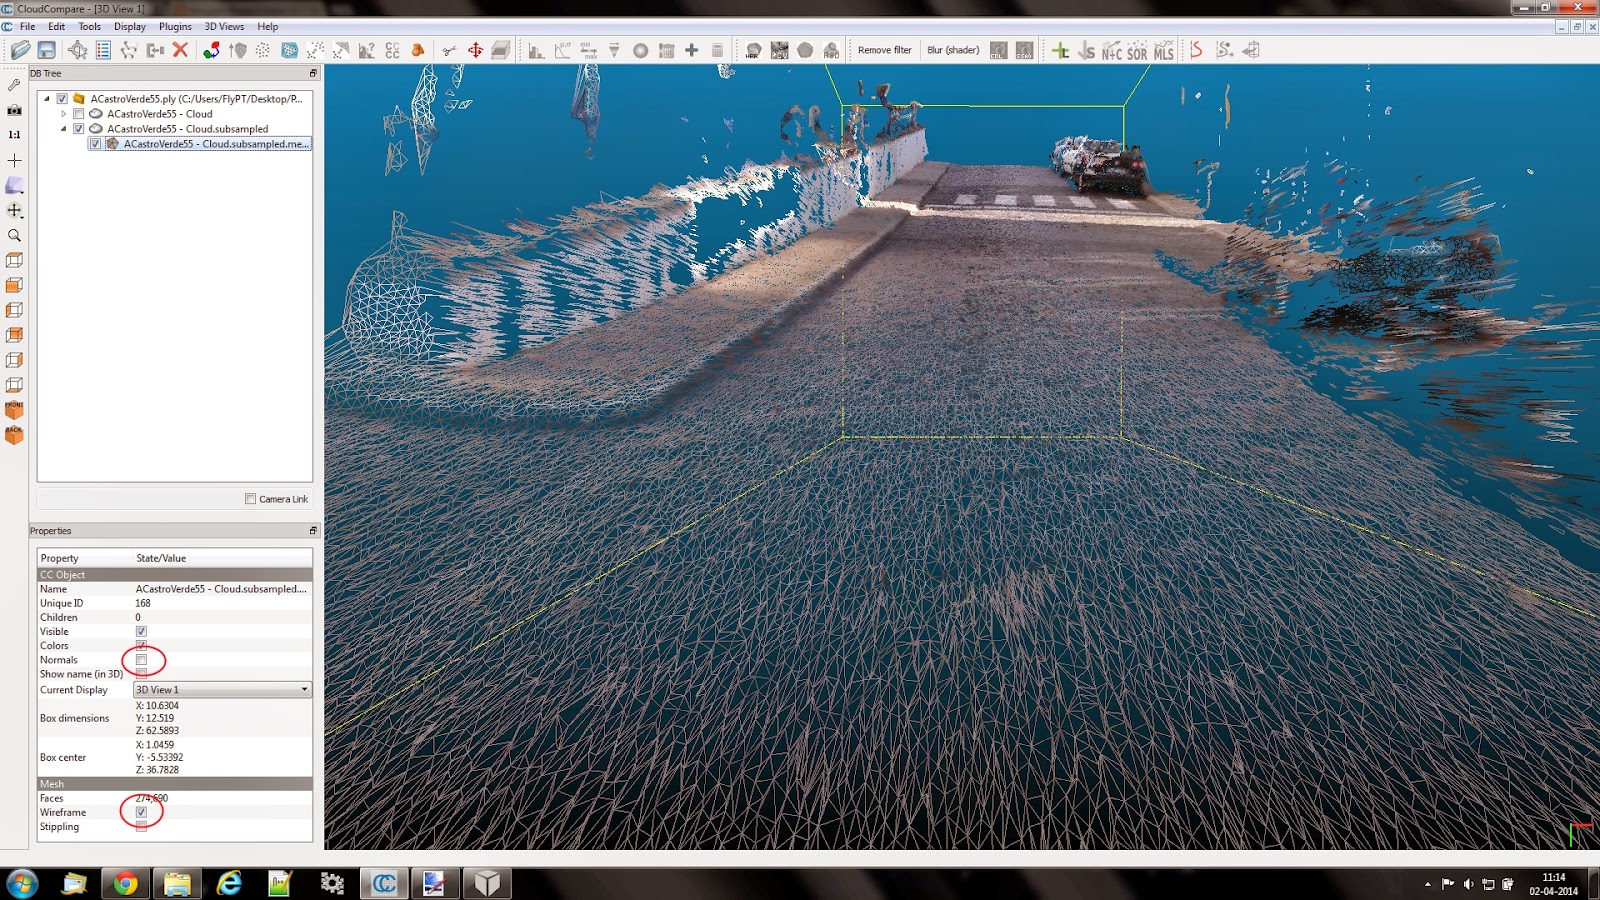Toggle checkbox for ACastroVerde55 - Cloud.subsampled

(x=79, y=129)
